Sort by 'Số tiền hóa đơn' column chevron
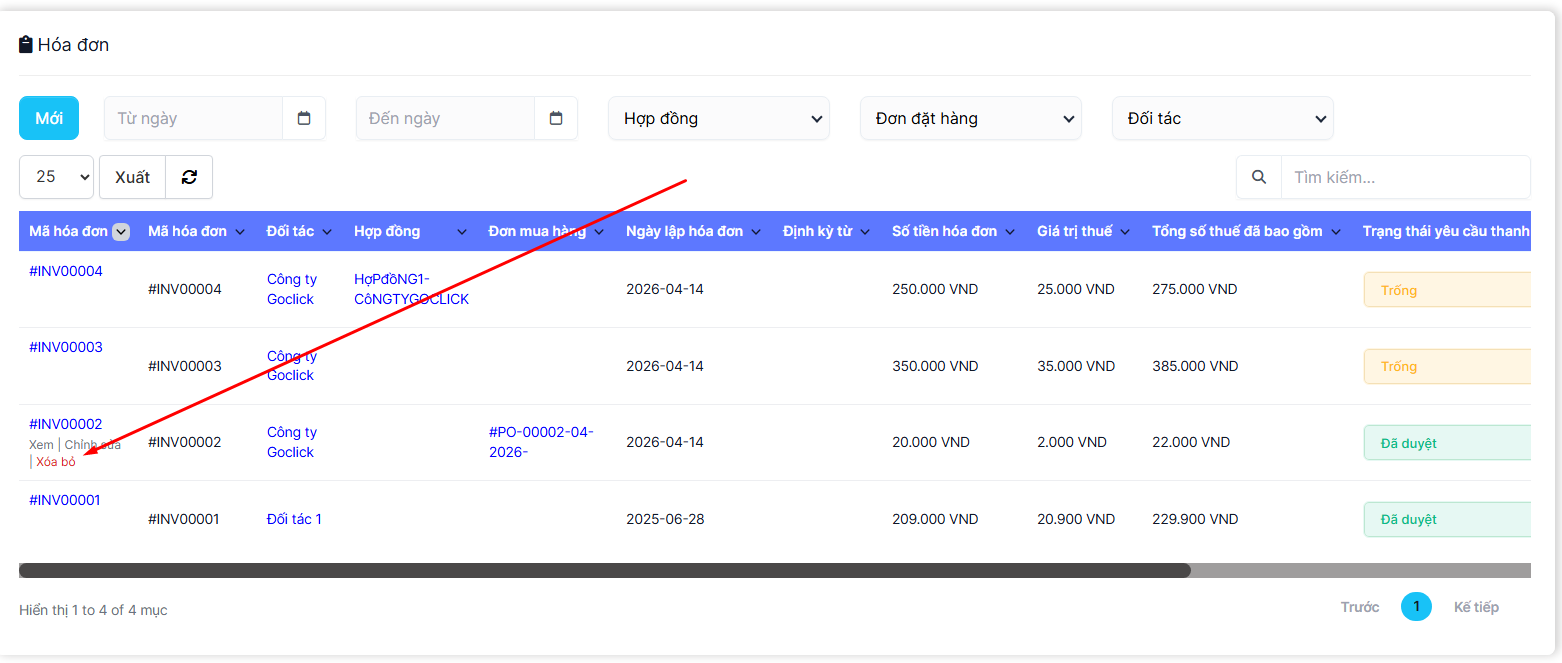The height and width of the screenshot is (663, 1562). point(1010,232)
